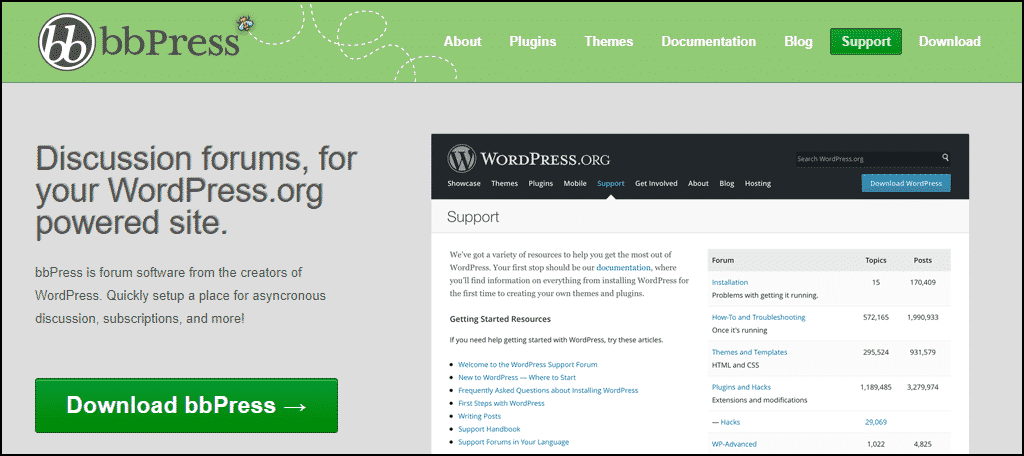Open Documentation in bbPress navigation
This screenshot has height=456, width=1024.
pos(709,41)
